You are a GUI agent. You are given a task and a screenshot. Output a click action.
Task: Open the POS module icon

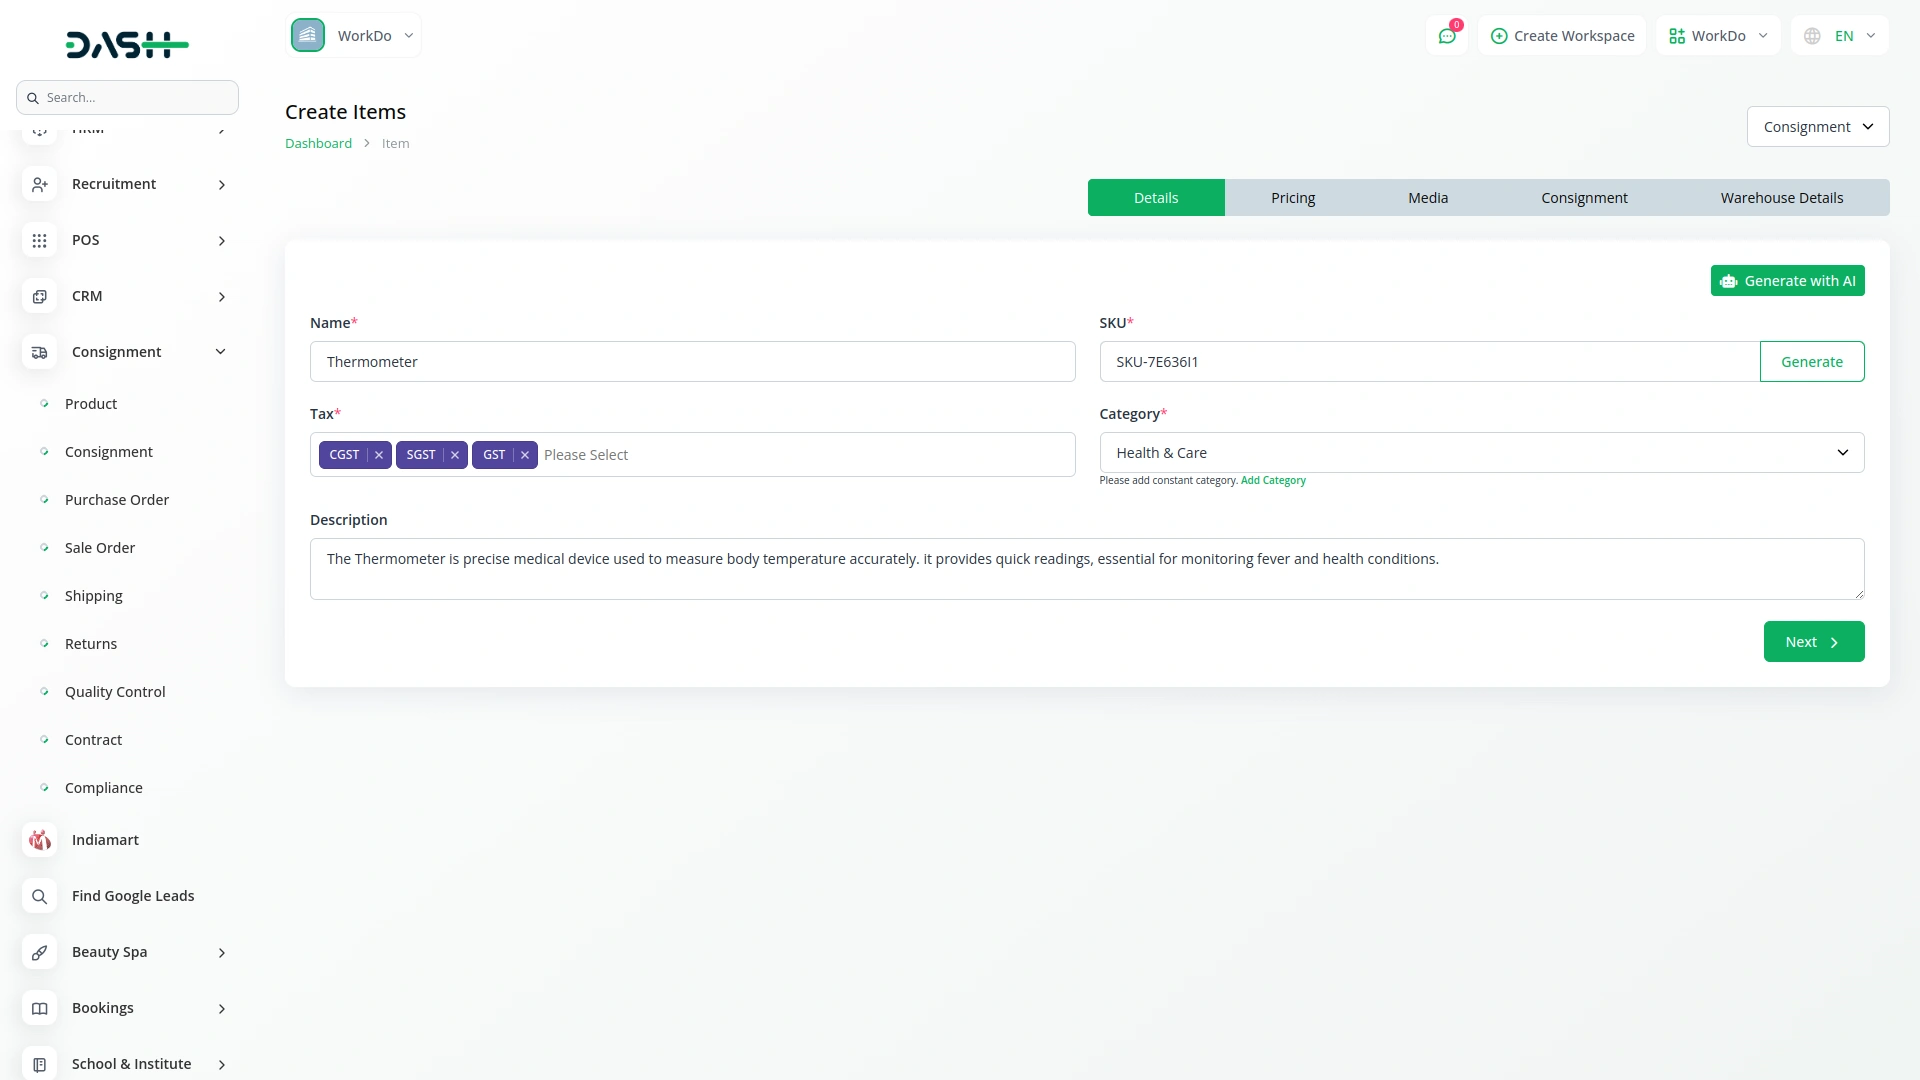pyautogui.click(x=39, y=240)
